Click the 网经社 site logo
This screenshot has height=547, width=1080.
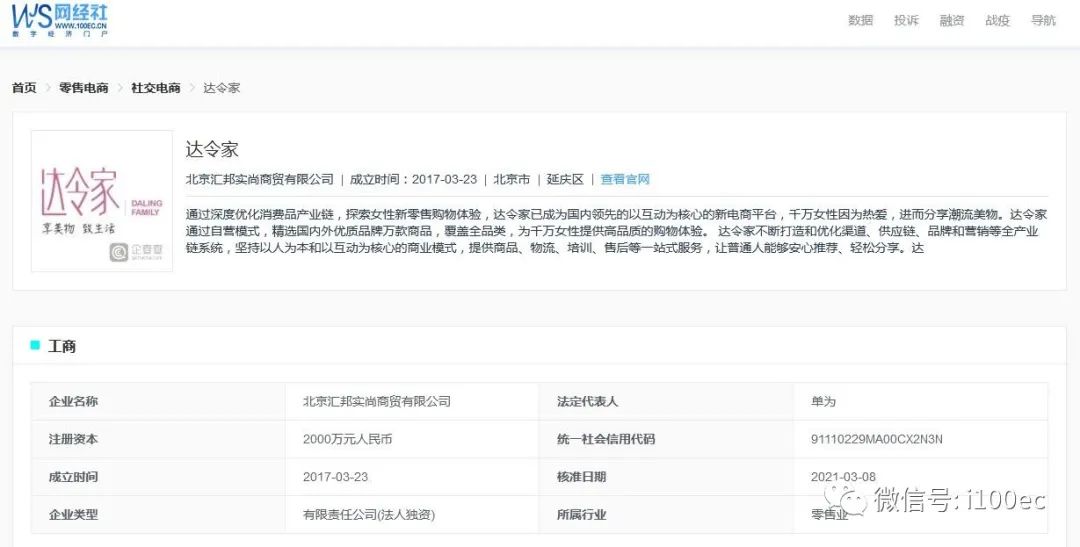tap(59, 20)
